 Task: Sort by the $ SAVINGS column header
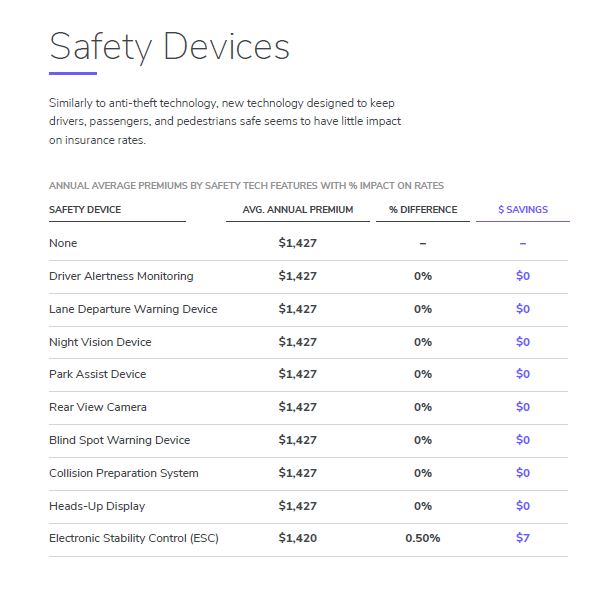(x=523, y=209)
